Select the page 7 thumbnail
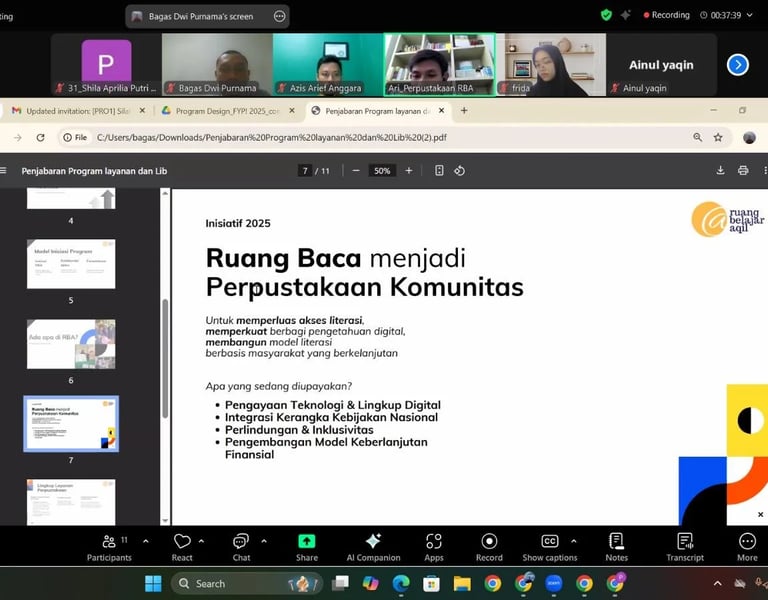Screen dimensions: 768x600 point(71,424)
